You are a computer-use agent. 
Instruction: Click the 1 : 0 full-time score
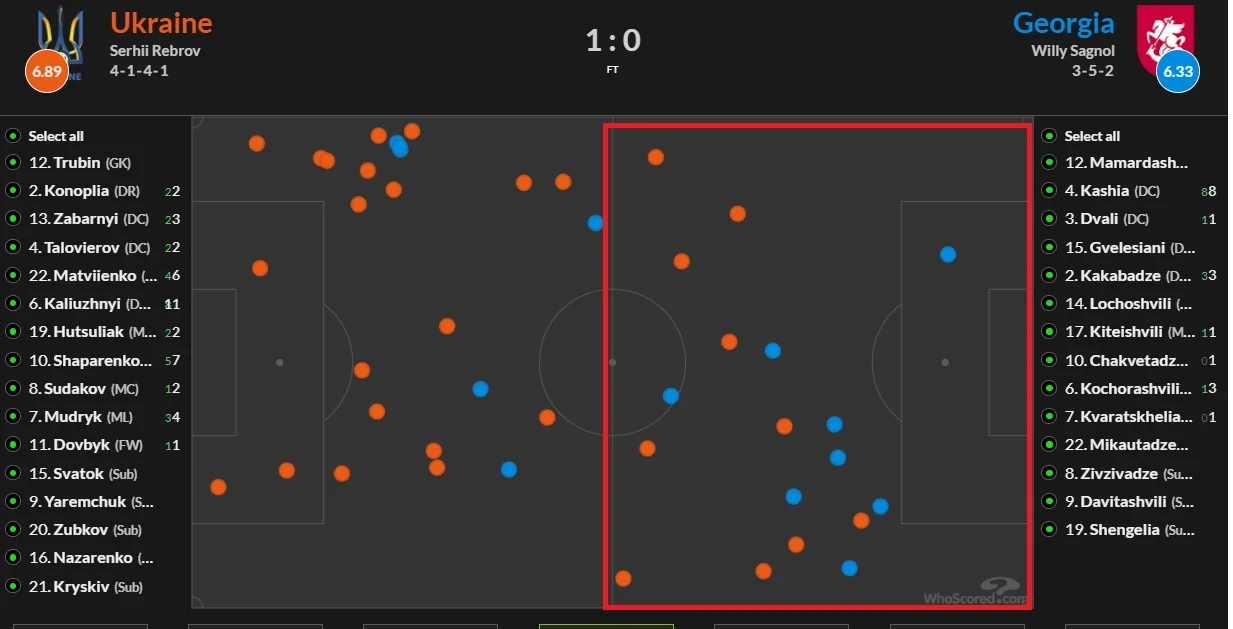[x=613, y=41]
